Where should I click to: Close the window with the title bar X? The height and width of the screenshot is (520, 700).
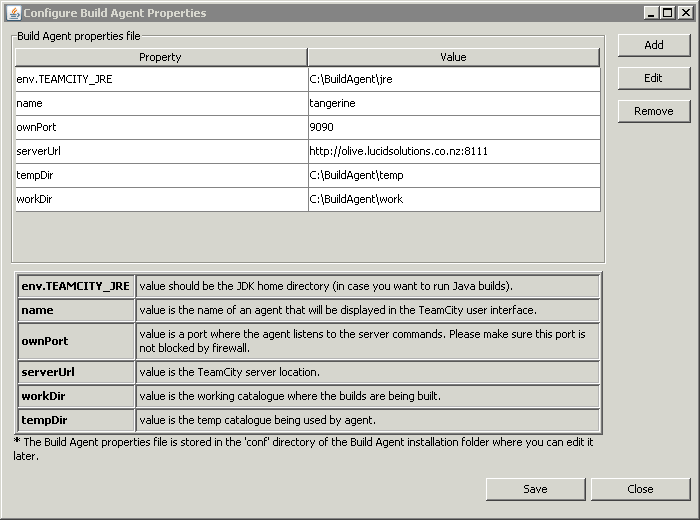click(x=685, y=13)
